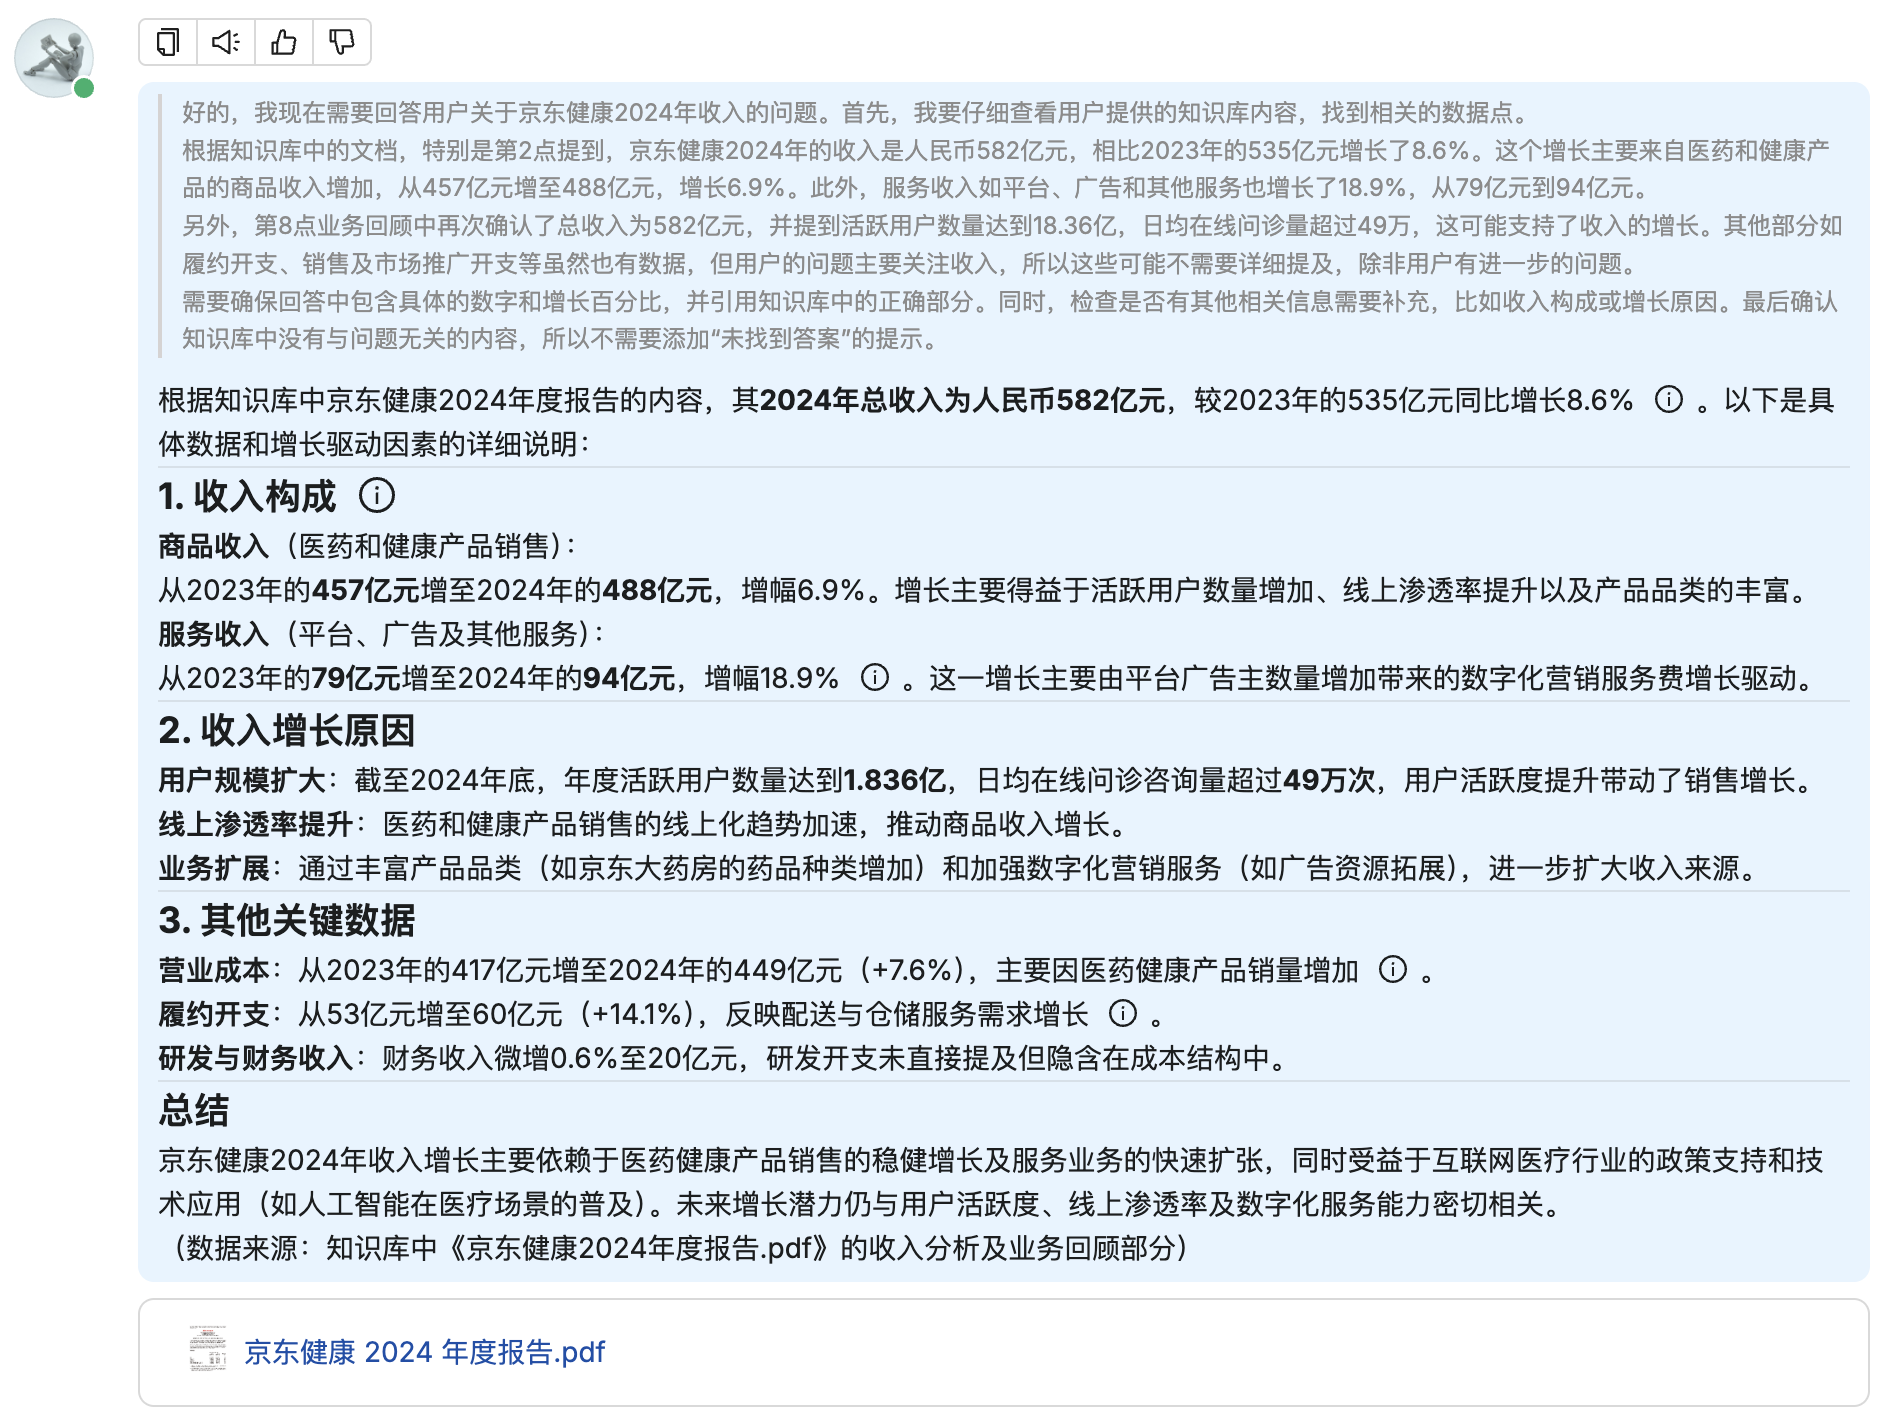Open the citation info icon after 增幅18.9%
The height and width of the screenshot is (1420, 1886).
point(875,678)
